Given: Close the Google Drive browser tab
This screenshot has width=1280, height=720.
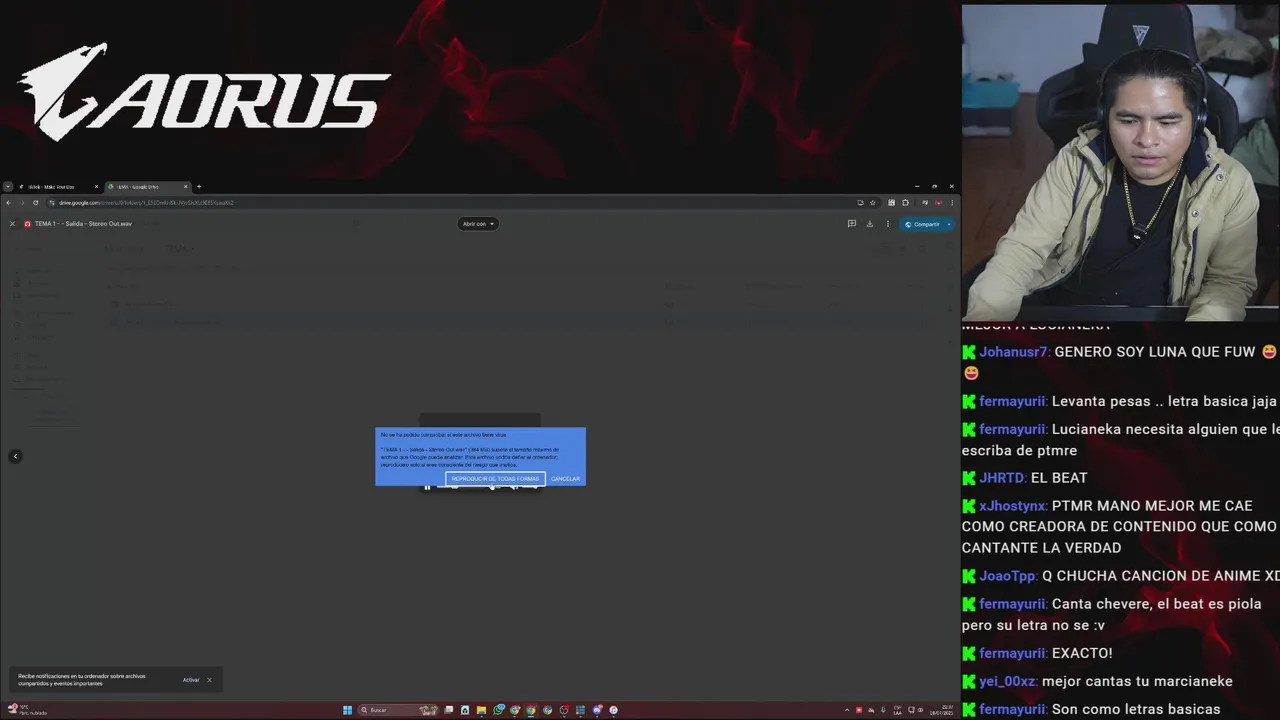Looking at the screenshot, I should (x=185, y=187).
